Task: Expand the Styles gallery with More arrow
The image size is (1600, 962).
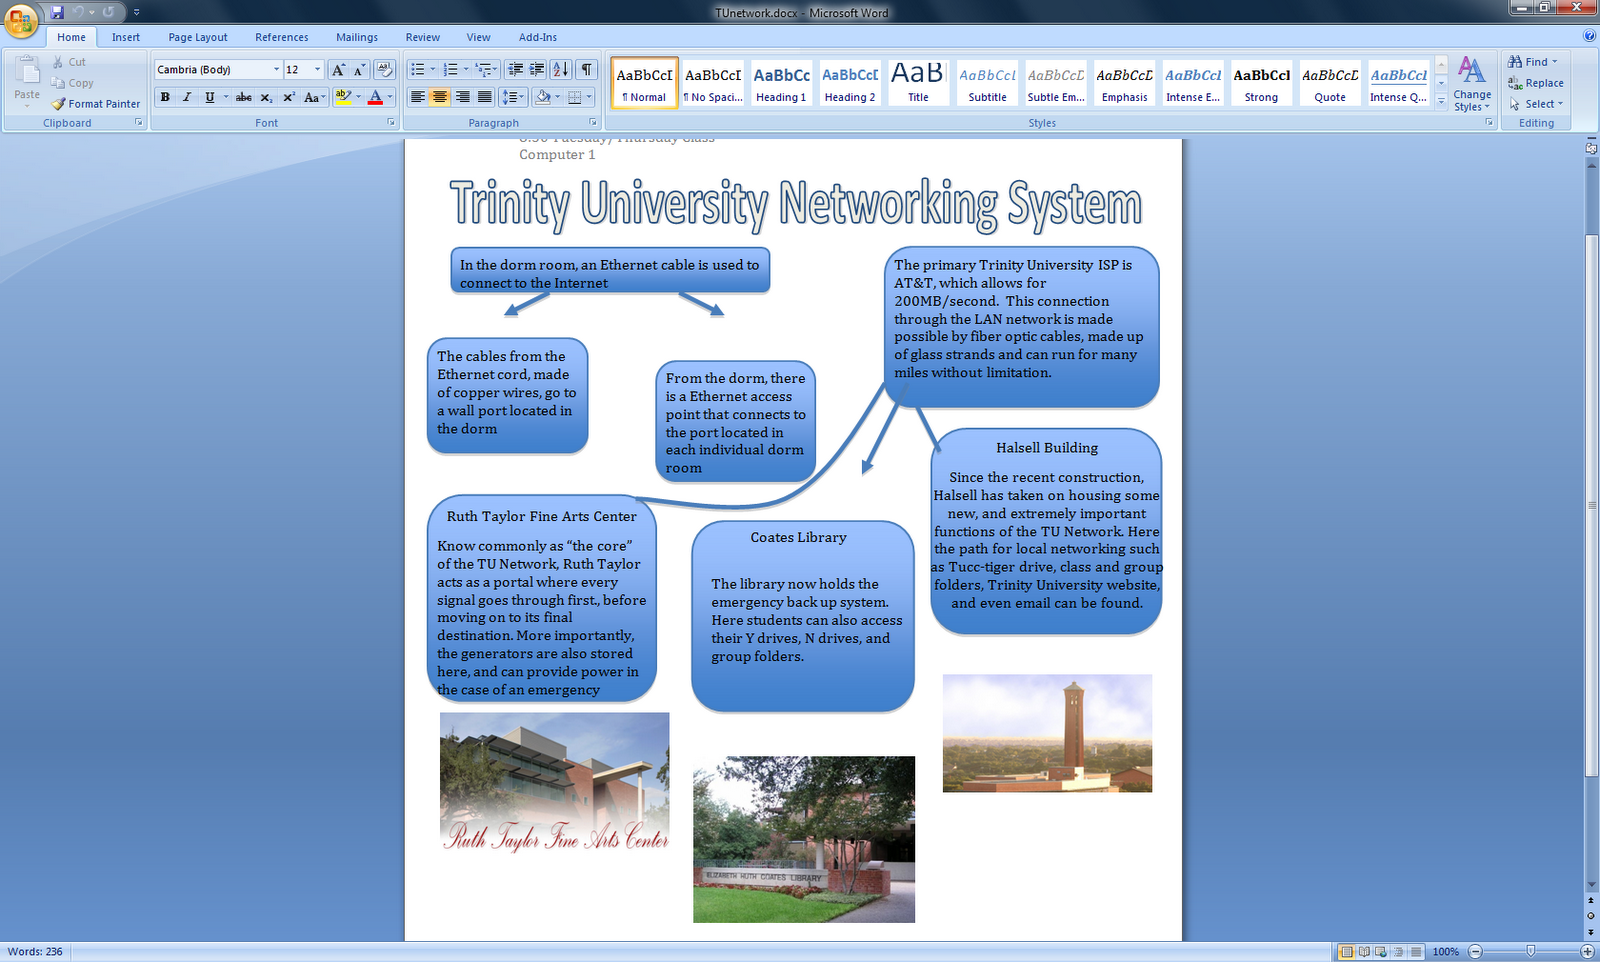Action: (x=1441, y=101)
